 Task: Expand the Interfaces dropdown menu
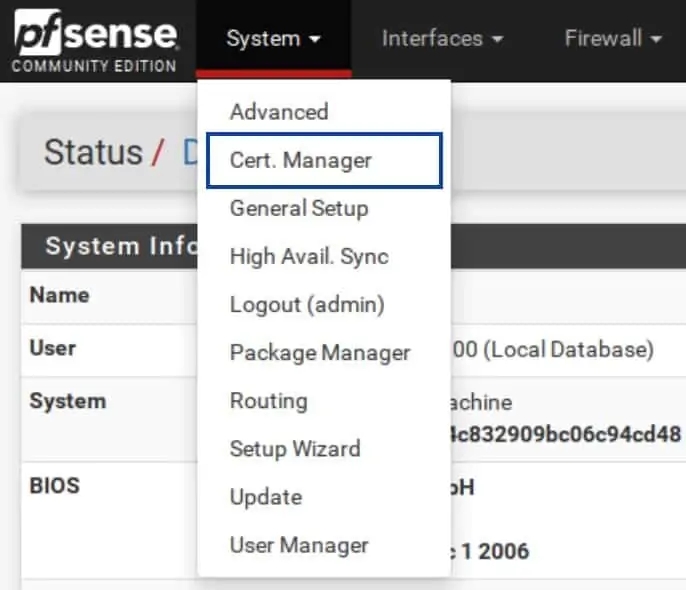coord(442,39)
